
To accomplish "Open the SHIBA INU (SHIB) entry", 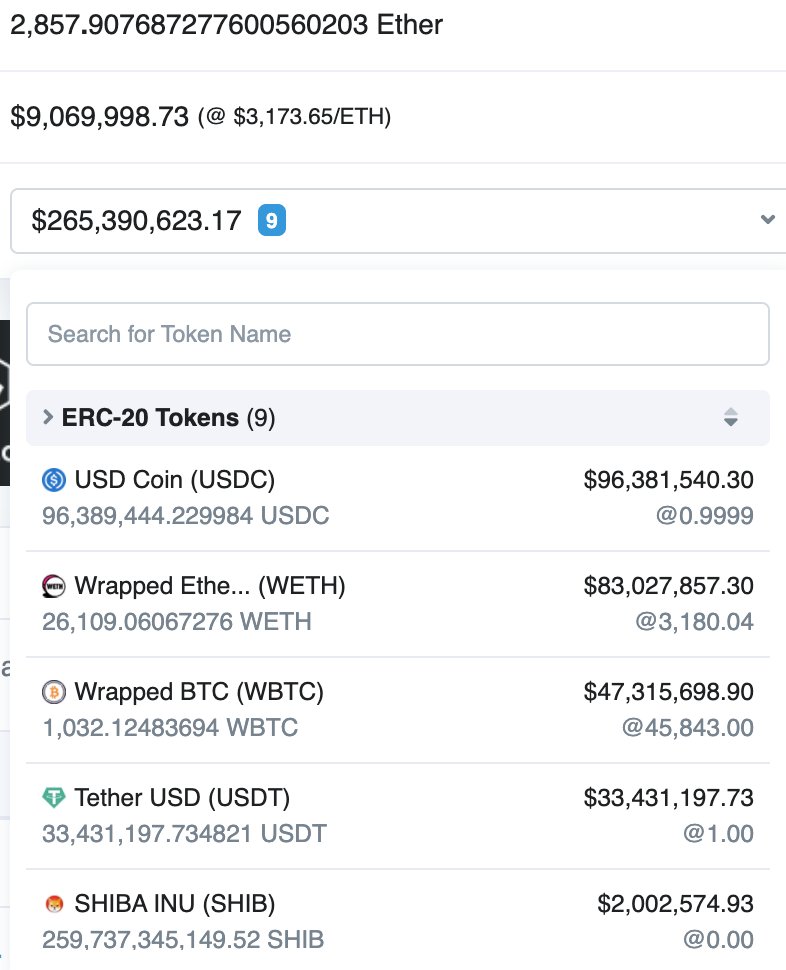I will [174, 904].
